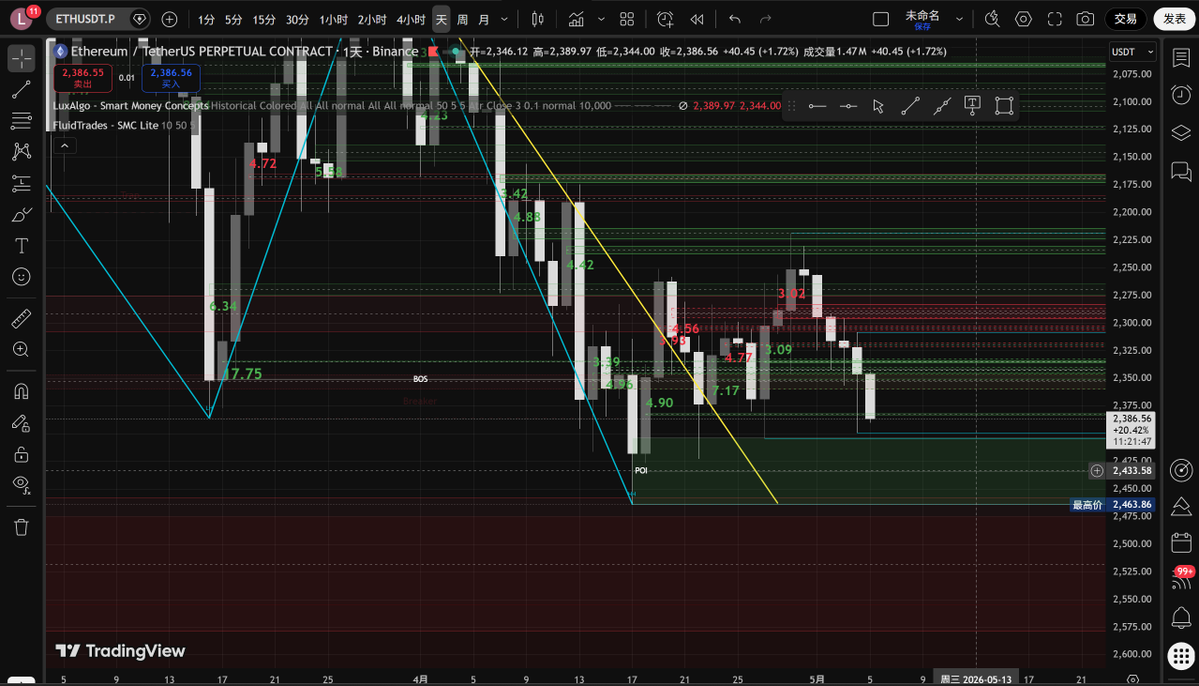1199x686 pixels.
Task: Switch to 15分 timeframe
Action: tap(264, 19)
